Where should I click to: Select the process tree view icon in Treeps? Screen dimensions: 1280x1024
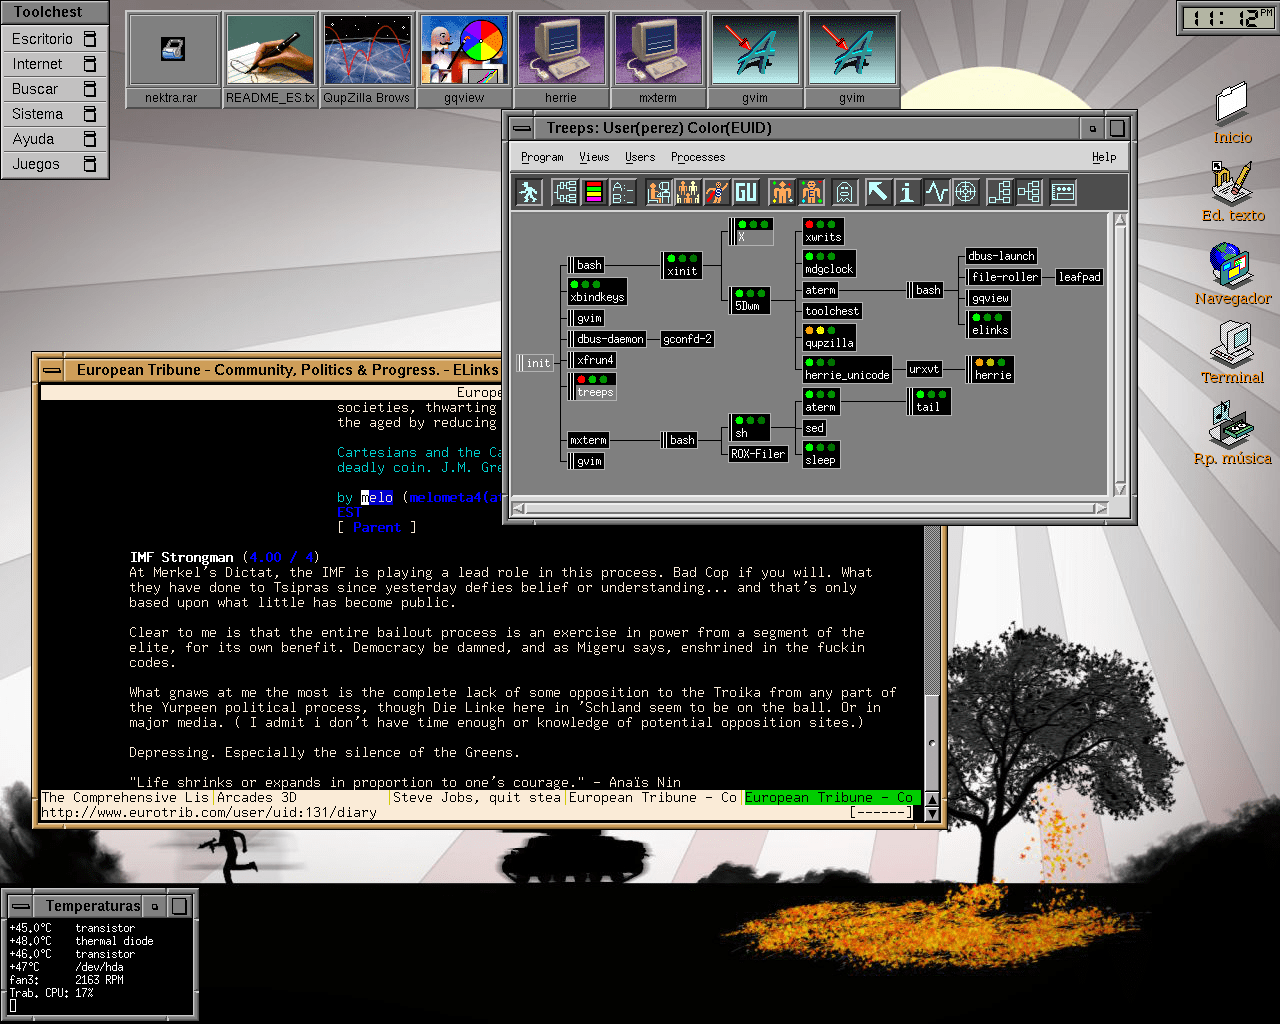coord(565,192)
